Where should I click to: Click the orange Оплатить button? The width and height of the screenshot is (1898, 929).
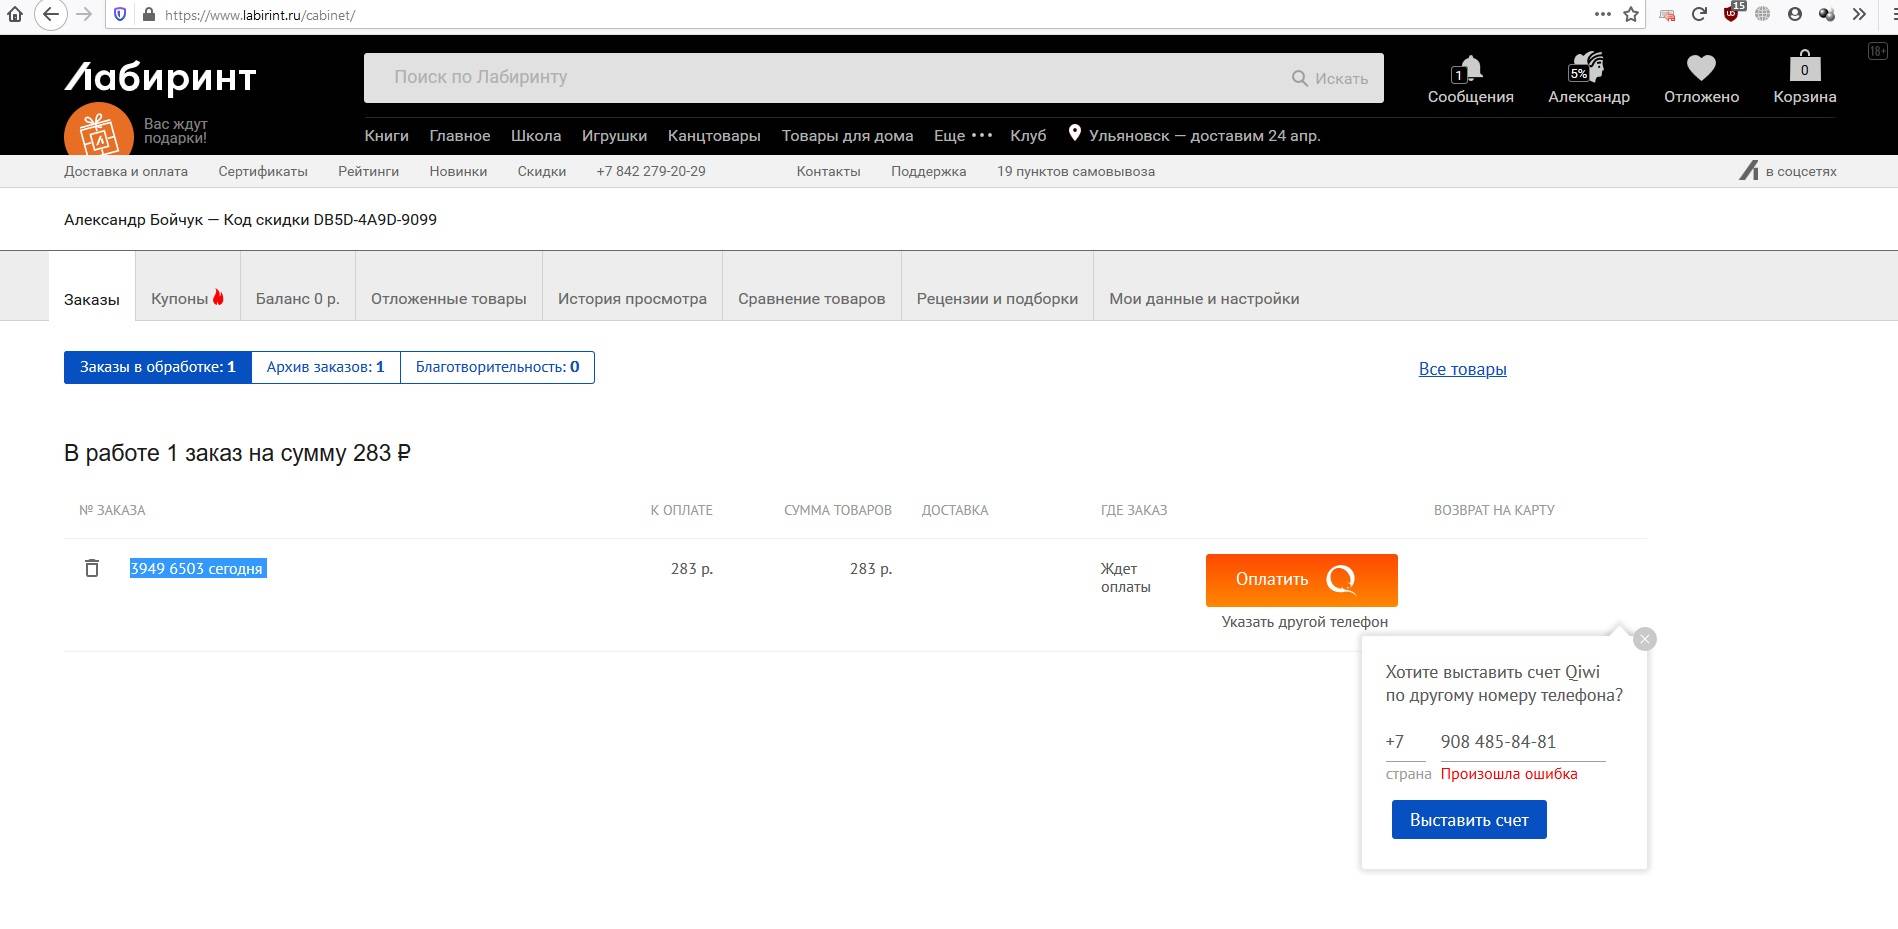coord(1301,580)
